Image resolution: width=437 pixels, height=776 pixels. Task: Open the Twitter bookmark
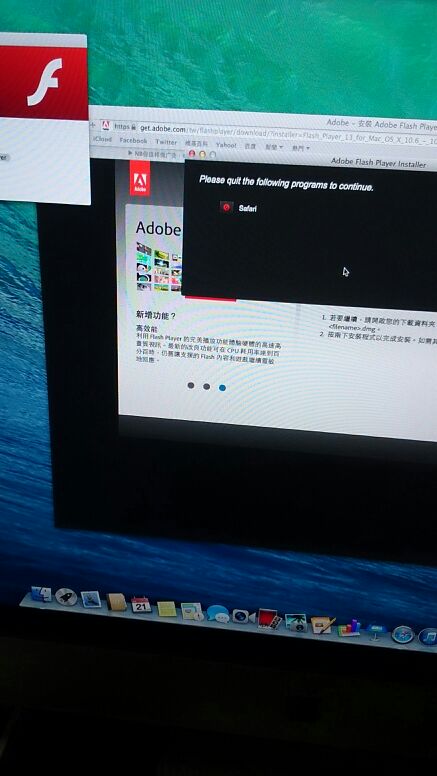(x=166, y=142)
